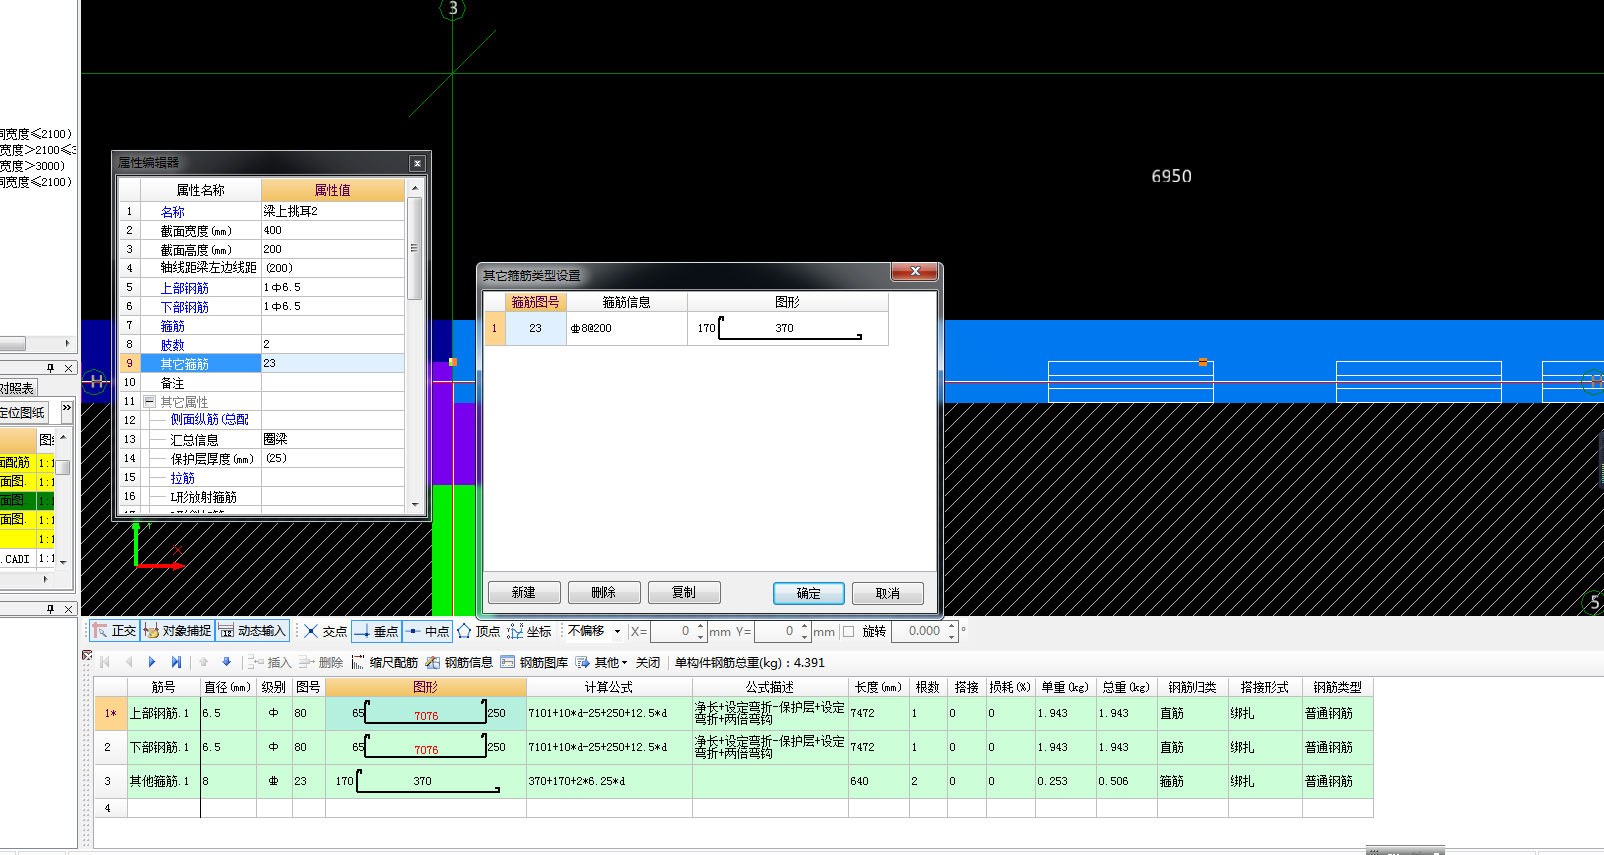Enable 坐标 coordinate snap
This screenshot has width=1604, height=855.
tap(529, 631)
